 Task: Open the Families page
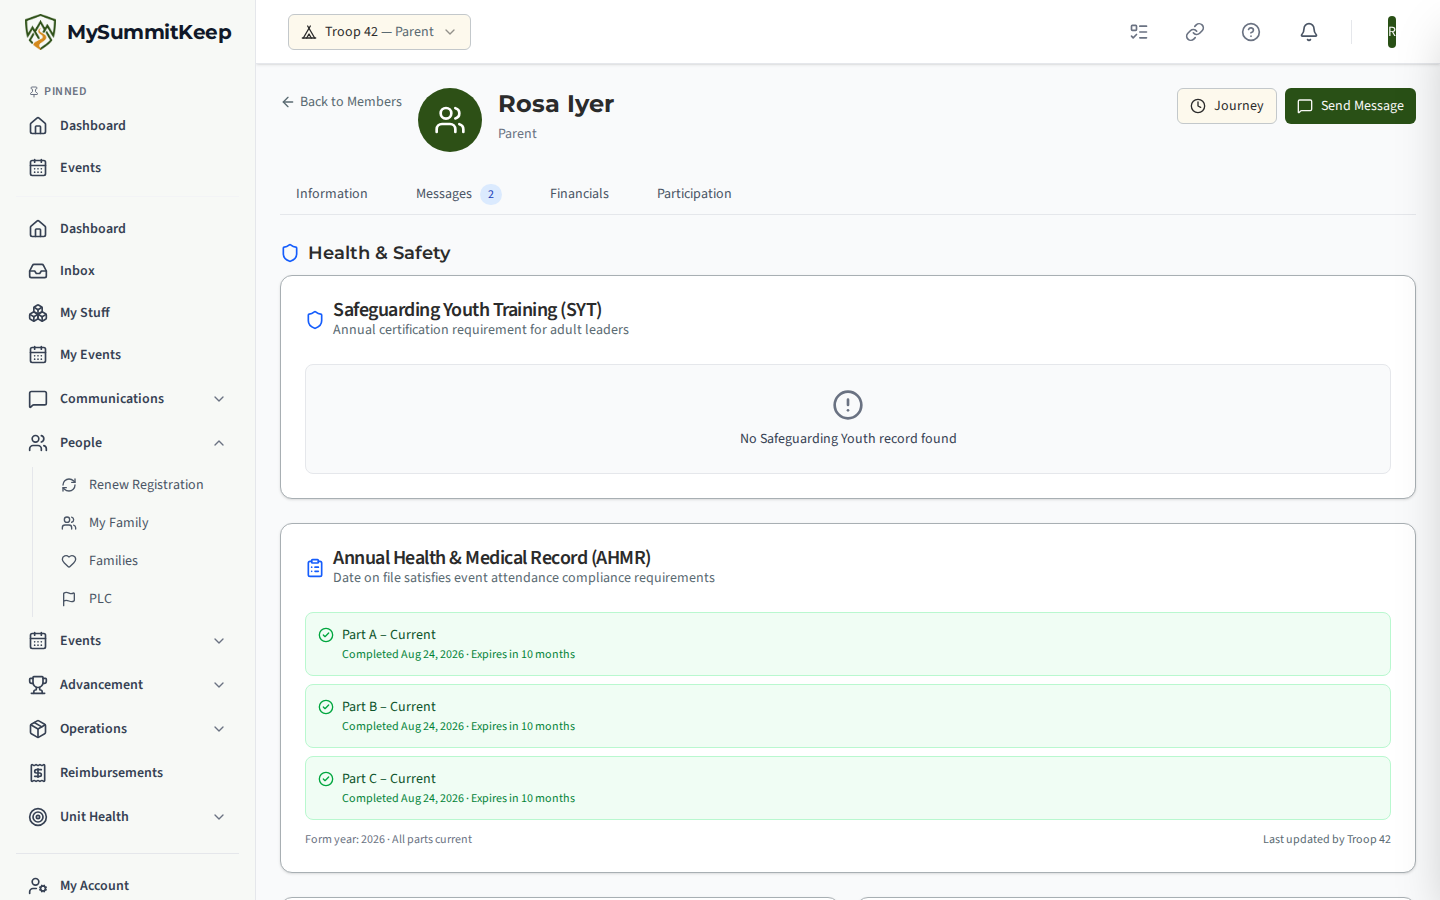[x=145, y=560]
